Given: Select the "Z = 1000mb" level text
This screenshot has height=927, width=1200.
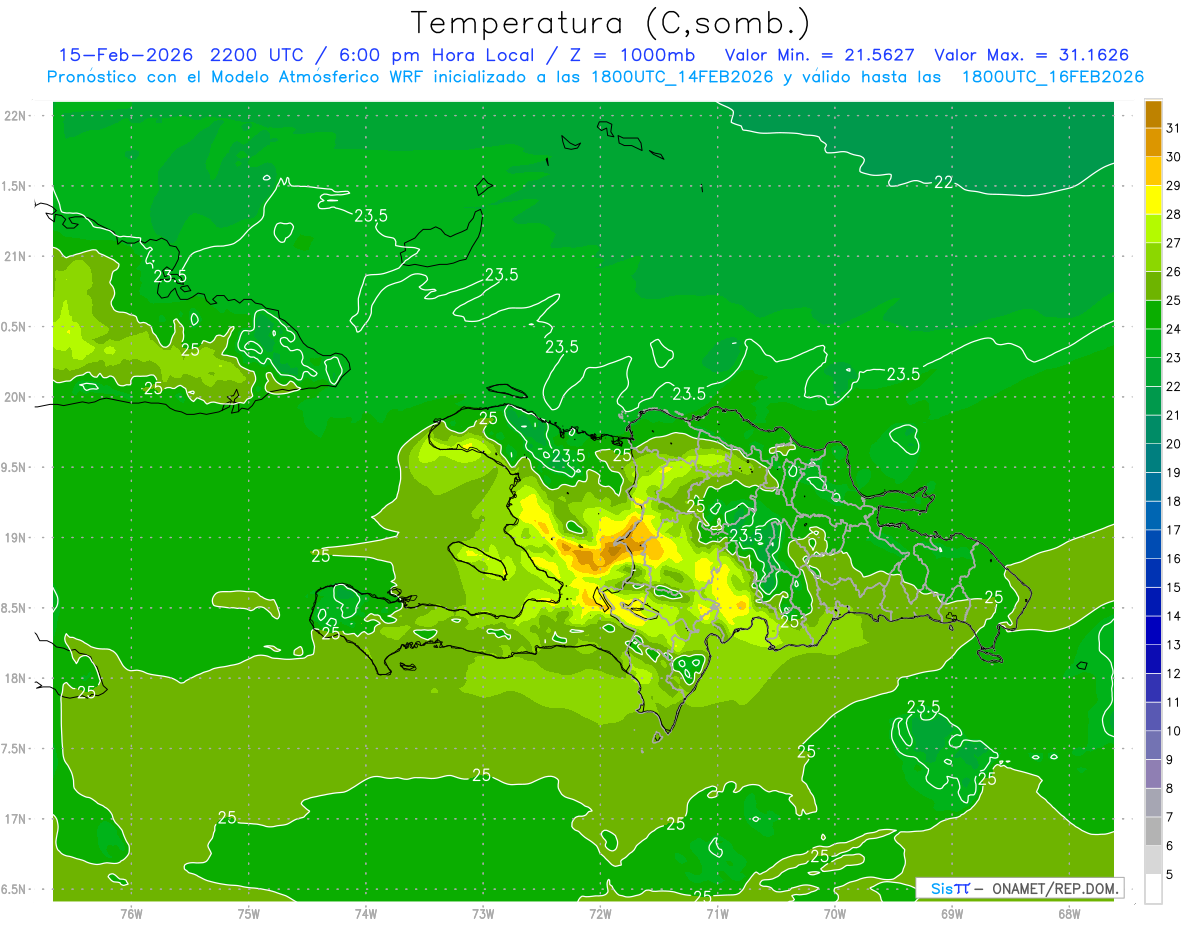Looking at the screenshot, I should (x=632, y=55).
